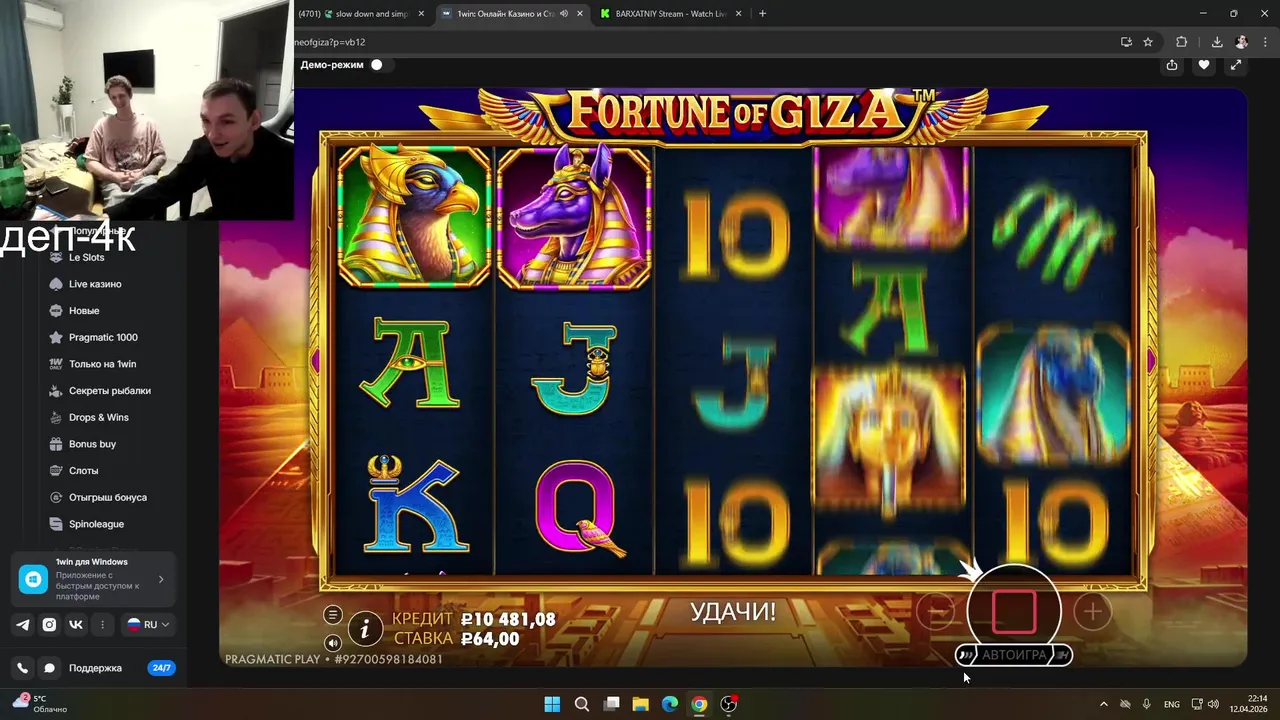Click the phone call support icon
Screen dimensions: 1280x720
[23, 668]
